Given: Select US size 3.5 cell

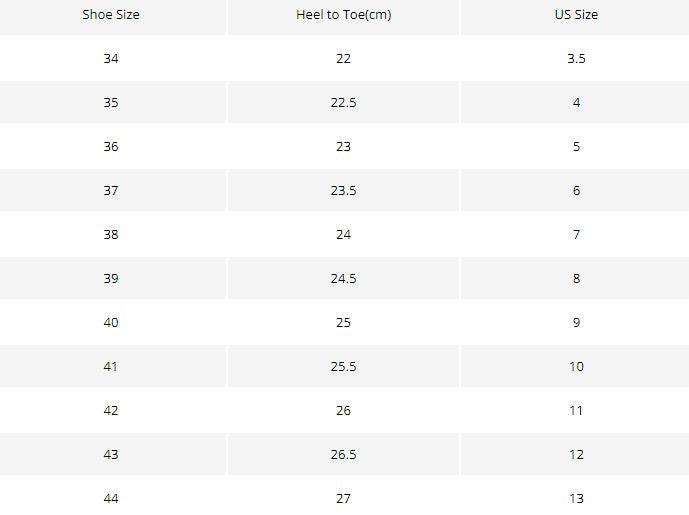Looking at the screenshot, I should click(x=576, y=58).
